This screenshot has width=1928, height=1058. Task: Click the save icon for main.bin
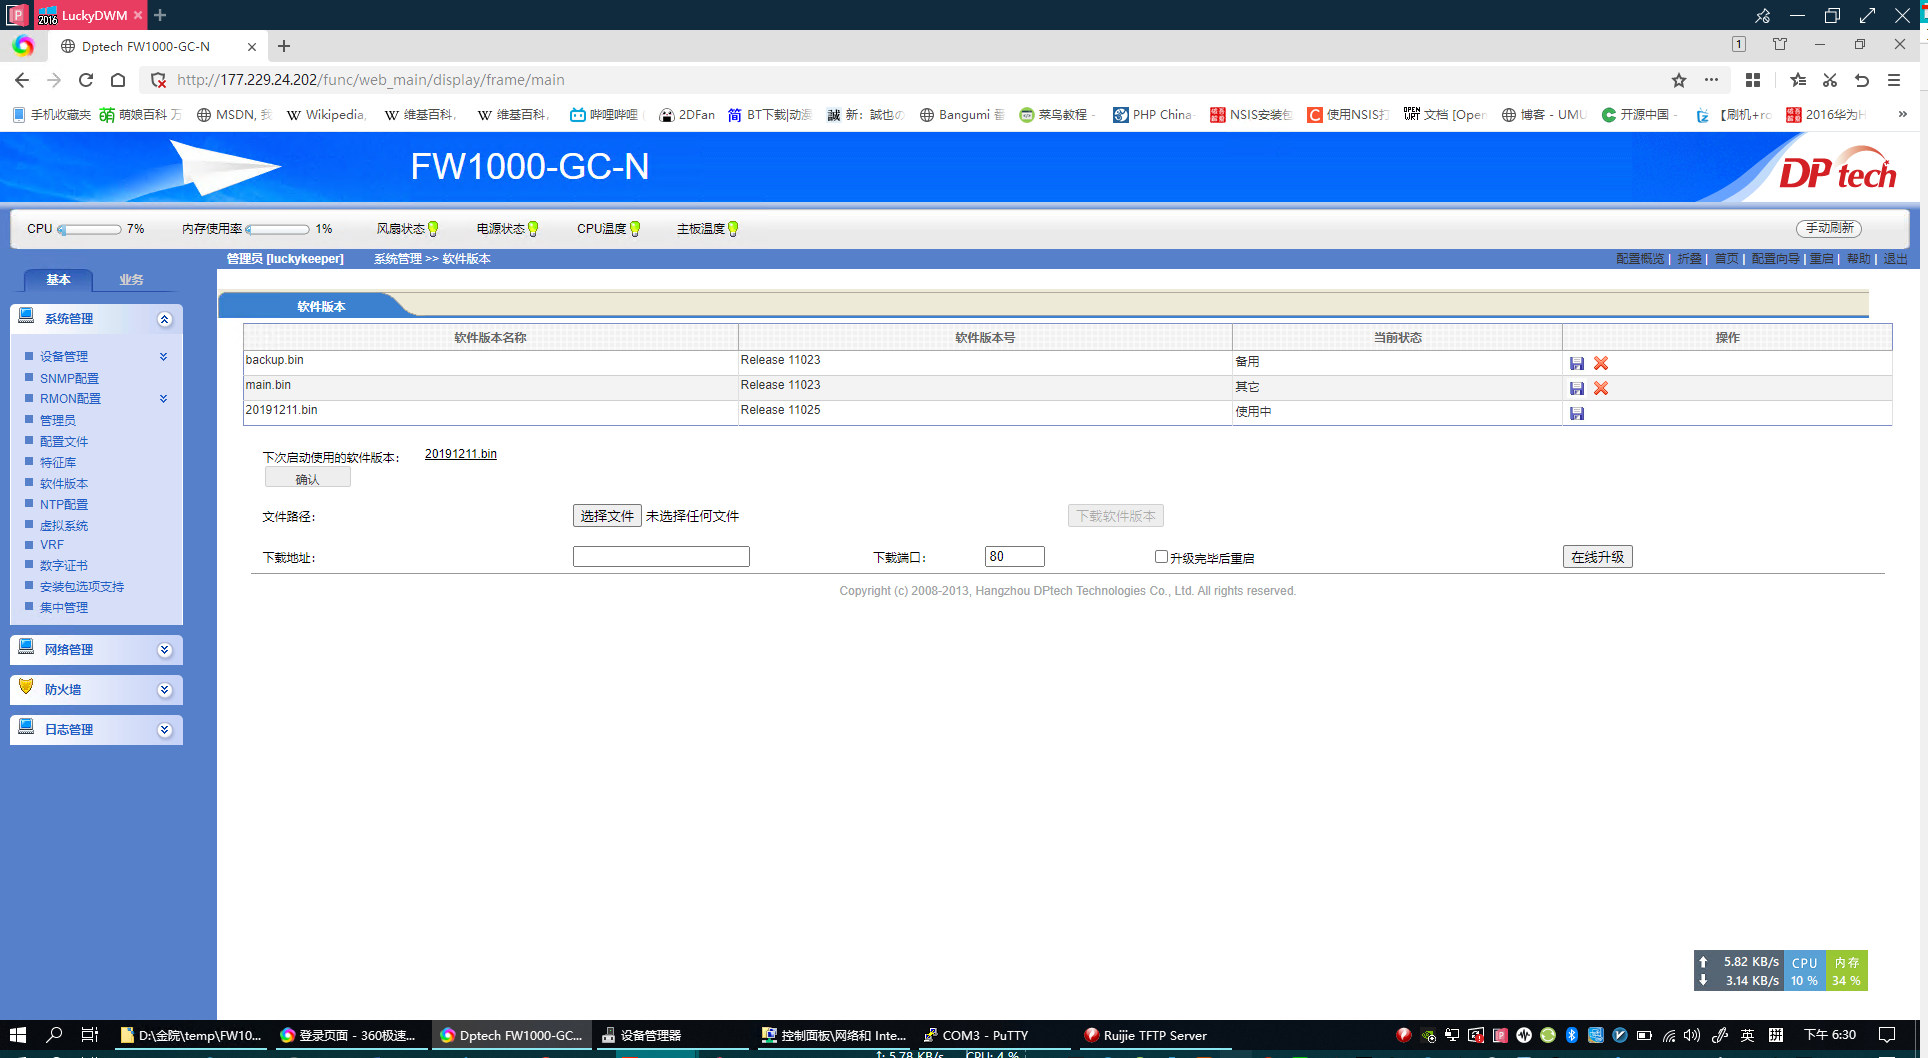(x=1577, y=388)
